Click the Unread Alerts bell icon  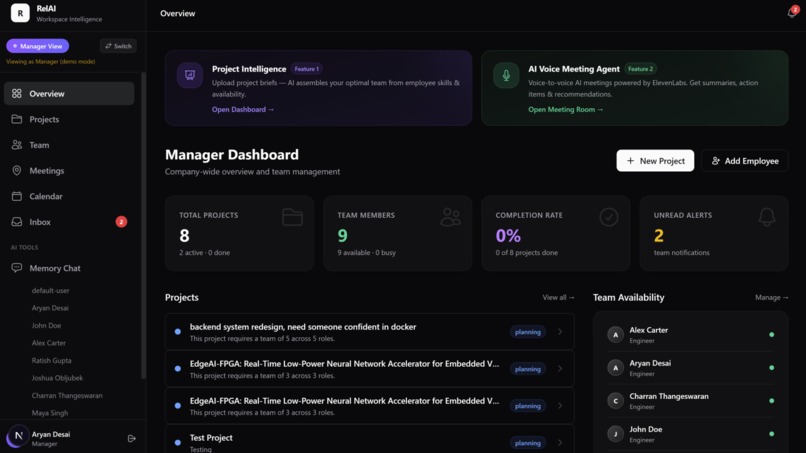pyautogui.click(x=767, y=217)
